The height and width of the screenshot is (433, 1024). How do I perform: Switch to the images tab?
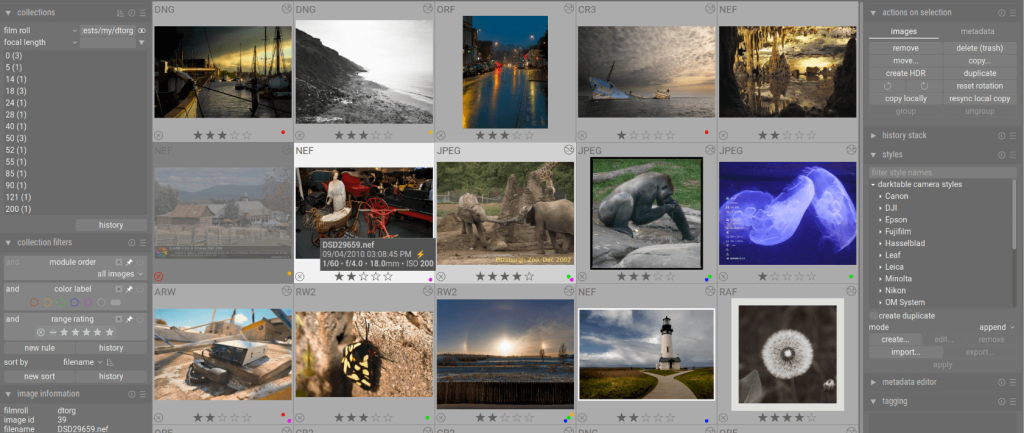coord(904,31)
